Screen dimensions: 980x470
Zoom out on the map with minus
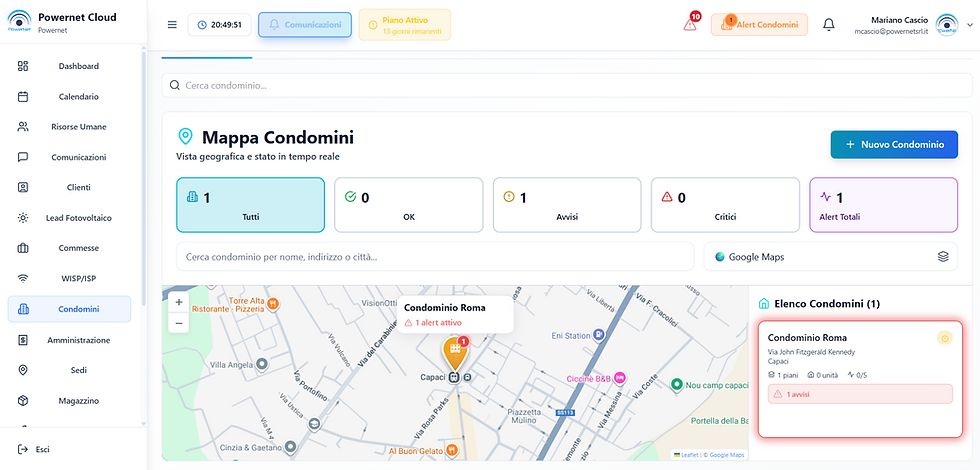click(x=179, y=323)
